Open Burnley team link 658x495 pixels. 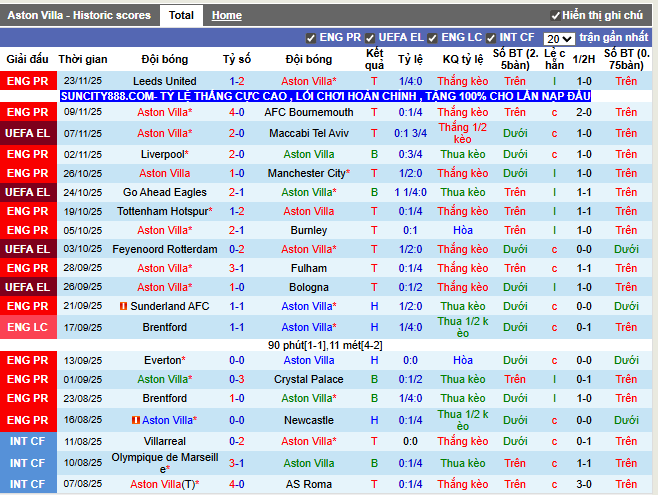click(x=309, y=230)
